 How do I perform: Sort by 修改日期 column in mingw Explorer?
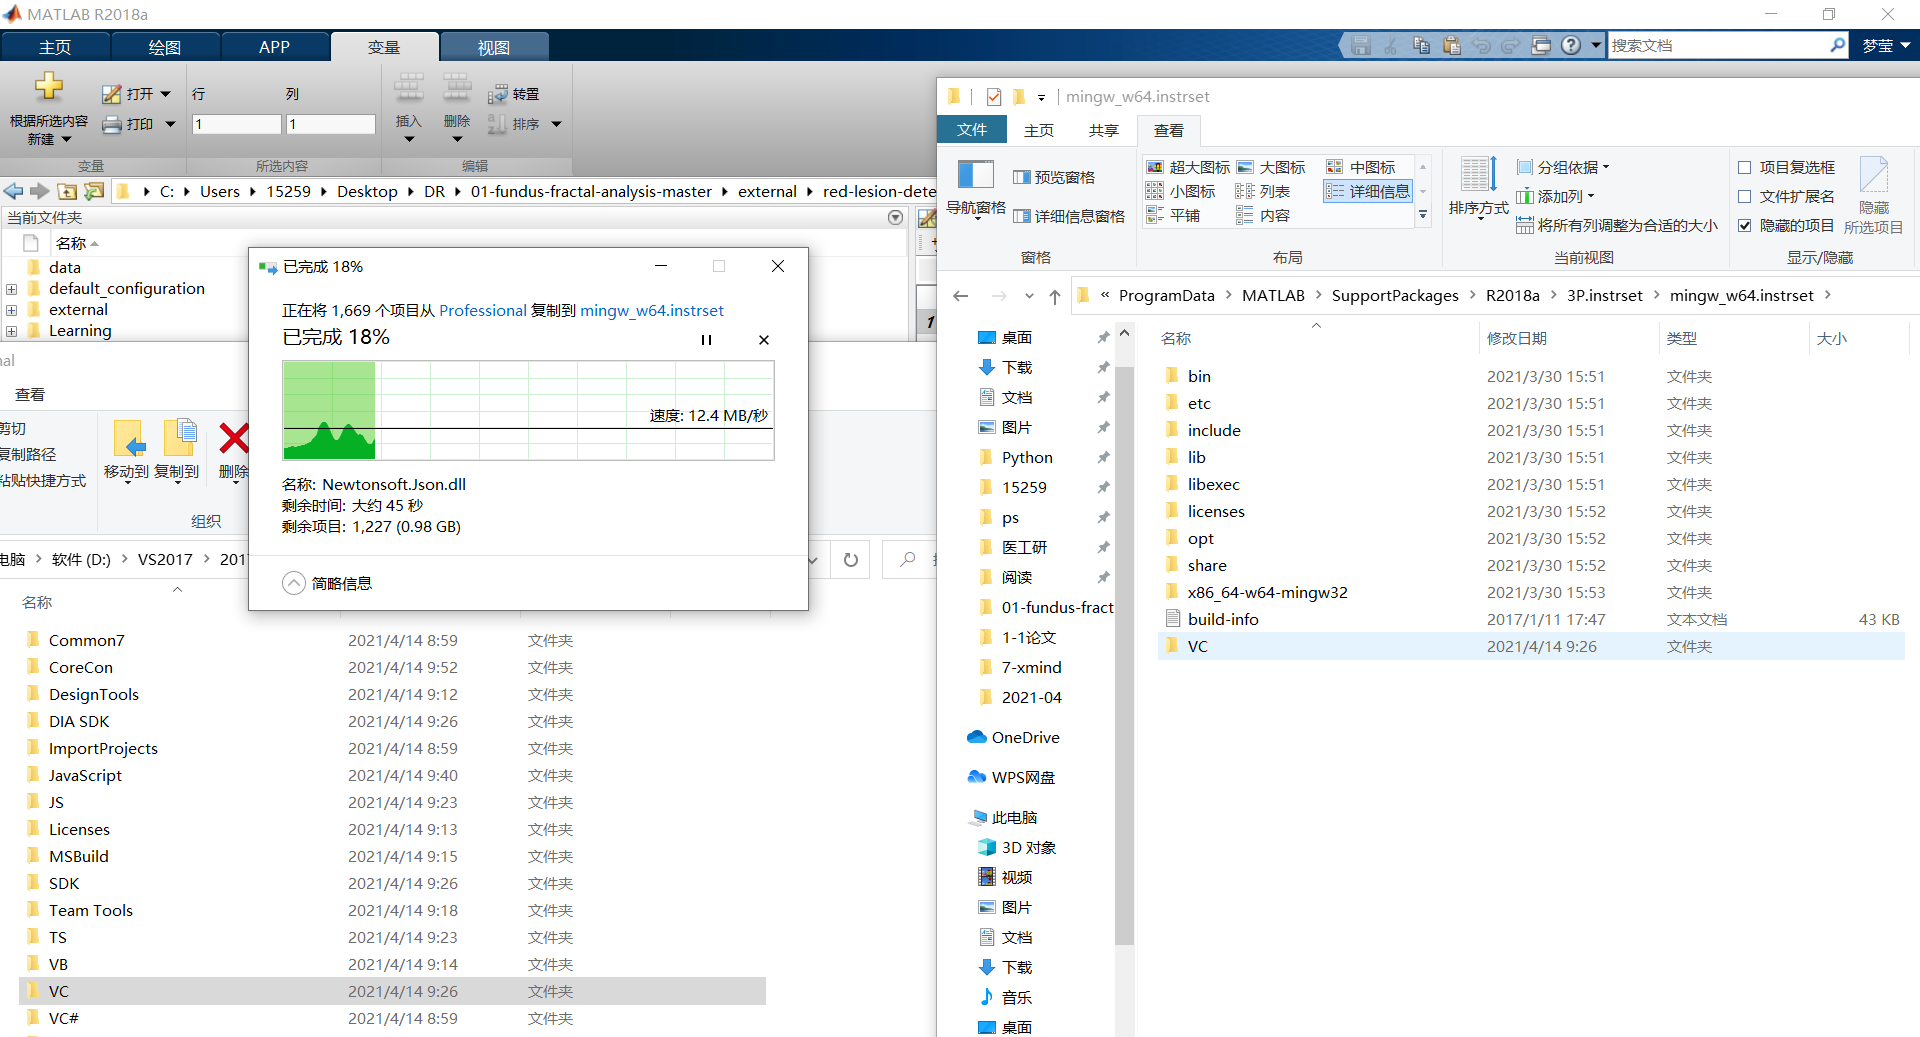[1517, 338]
